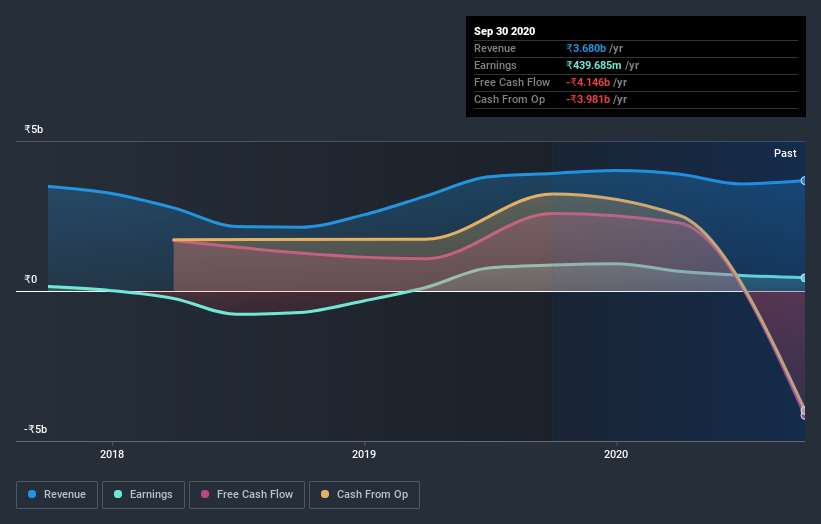Click the Sep 30 2020 tooltip date
Image resolution: width=821 pixels, height=524 pixels.
504,31
